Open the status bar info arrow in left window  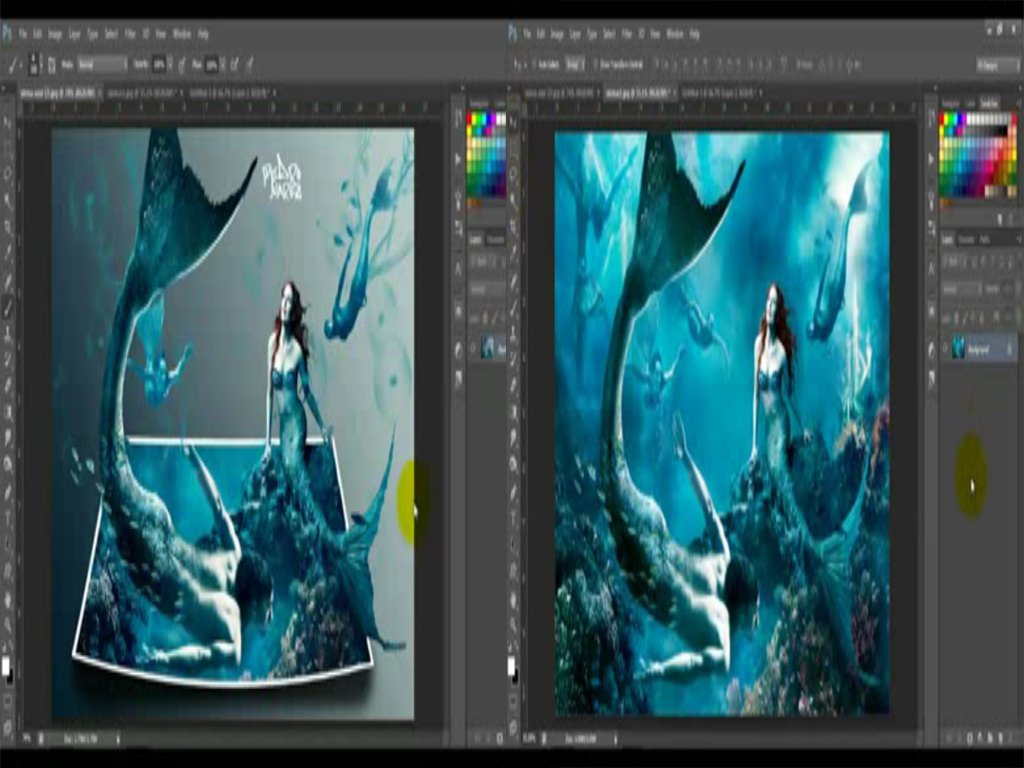pos(118,739)
